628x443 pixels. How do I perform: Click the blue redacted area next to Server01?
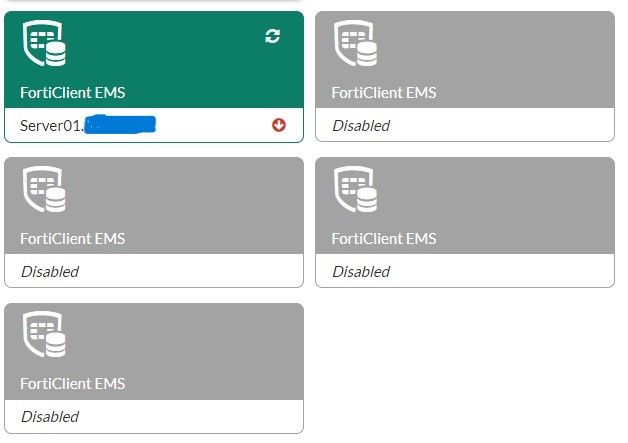point(120,125)
